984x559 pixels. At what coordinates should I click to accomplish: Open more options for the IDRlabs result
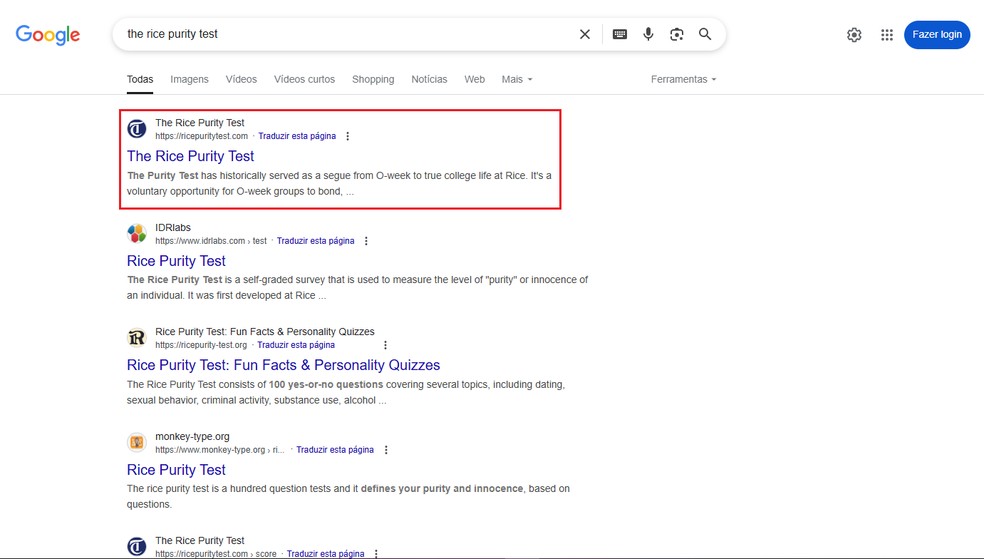pyautogui.click(x=366, y=241)
